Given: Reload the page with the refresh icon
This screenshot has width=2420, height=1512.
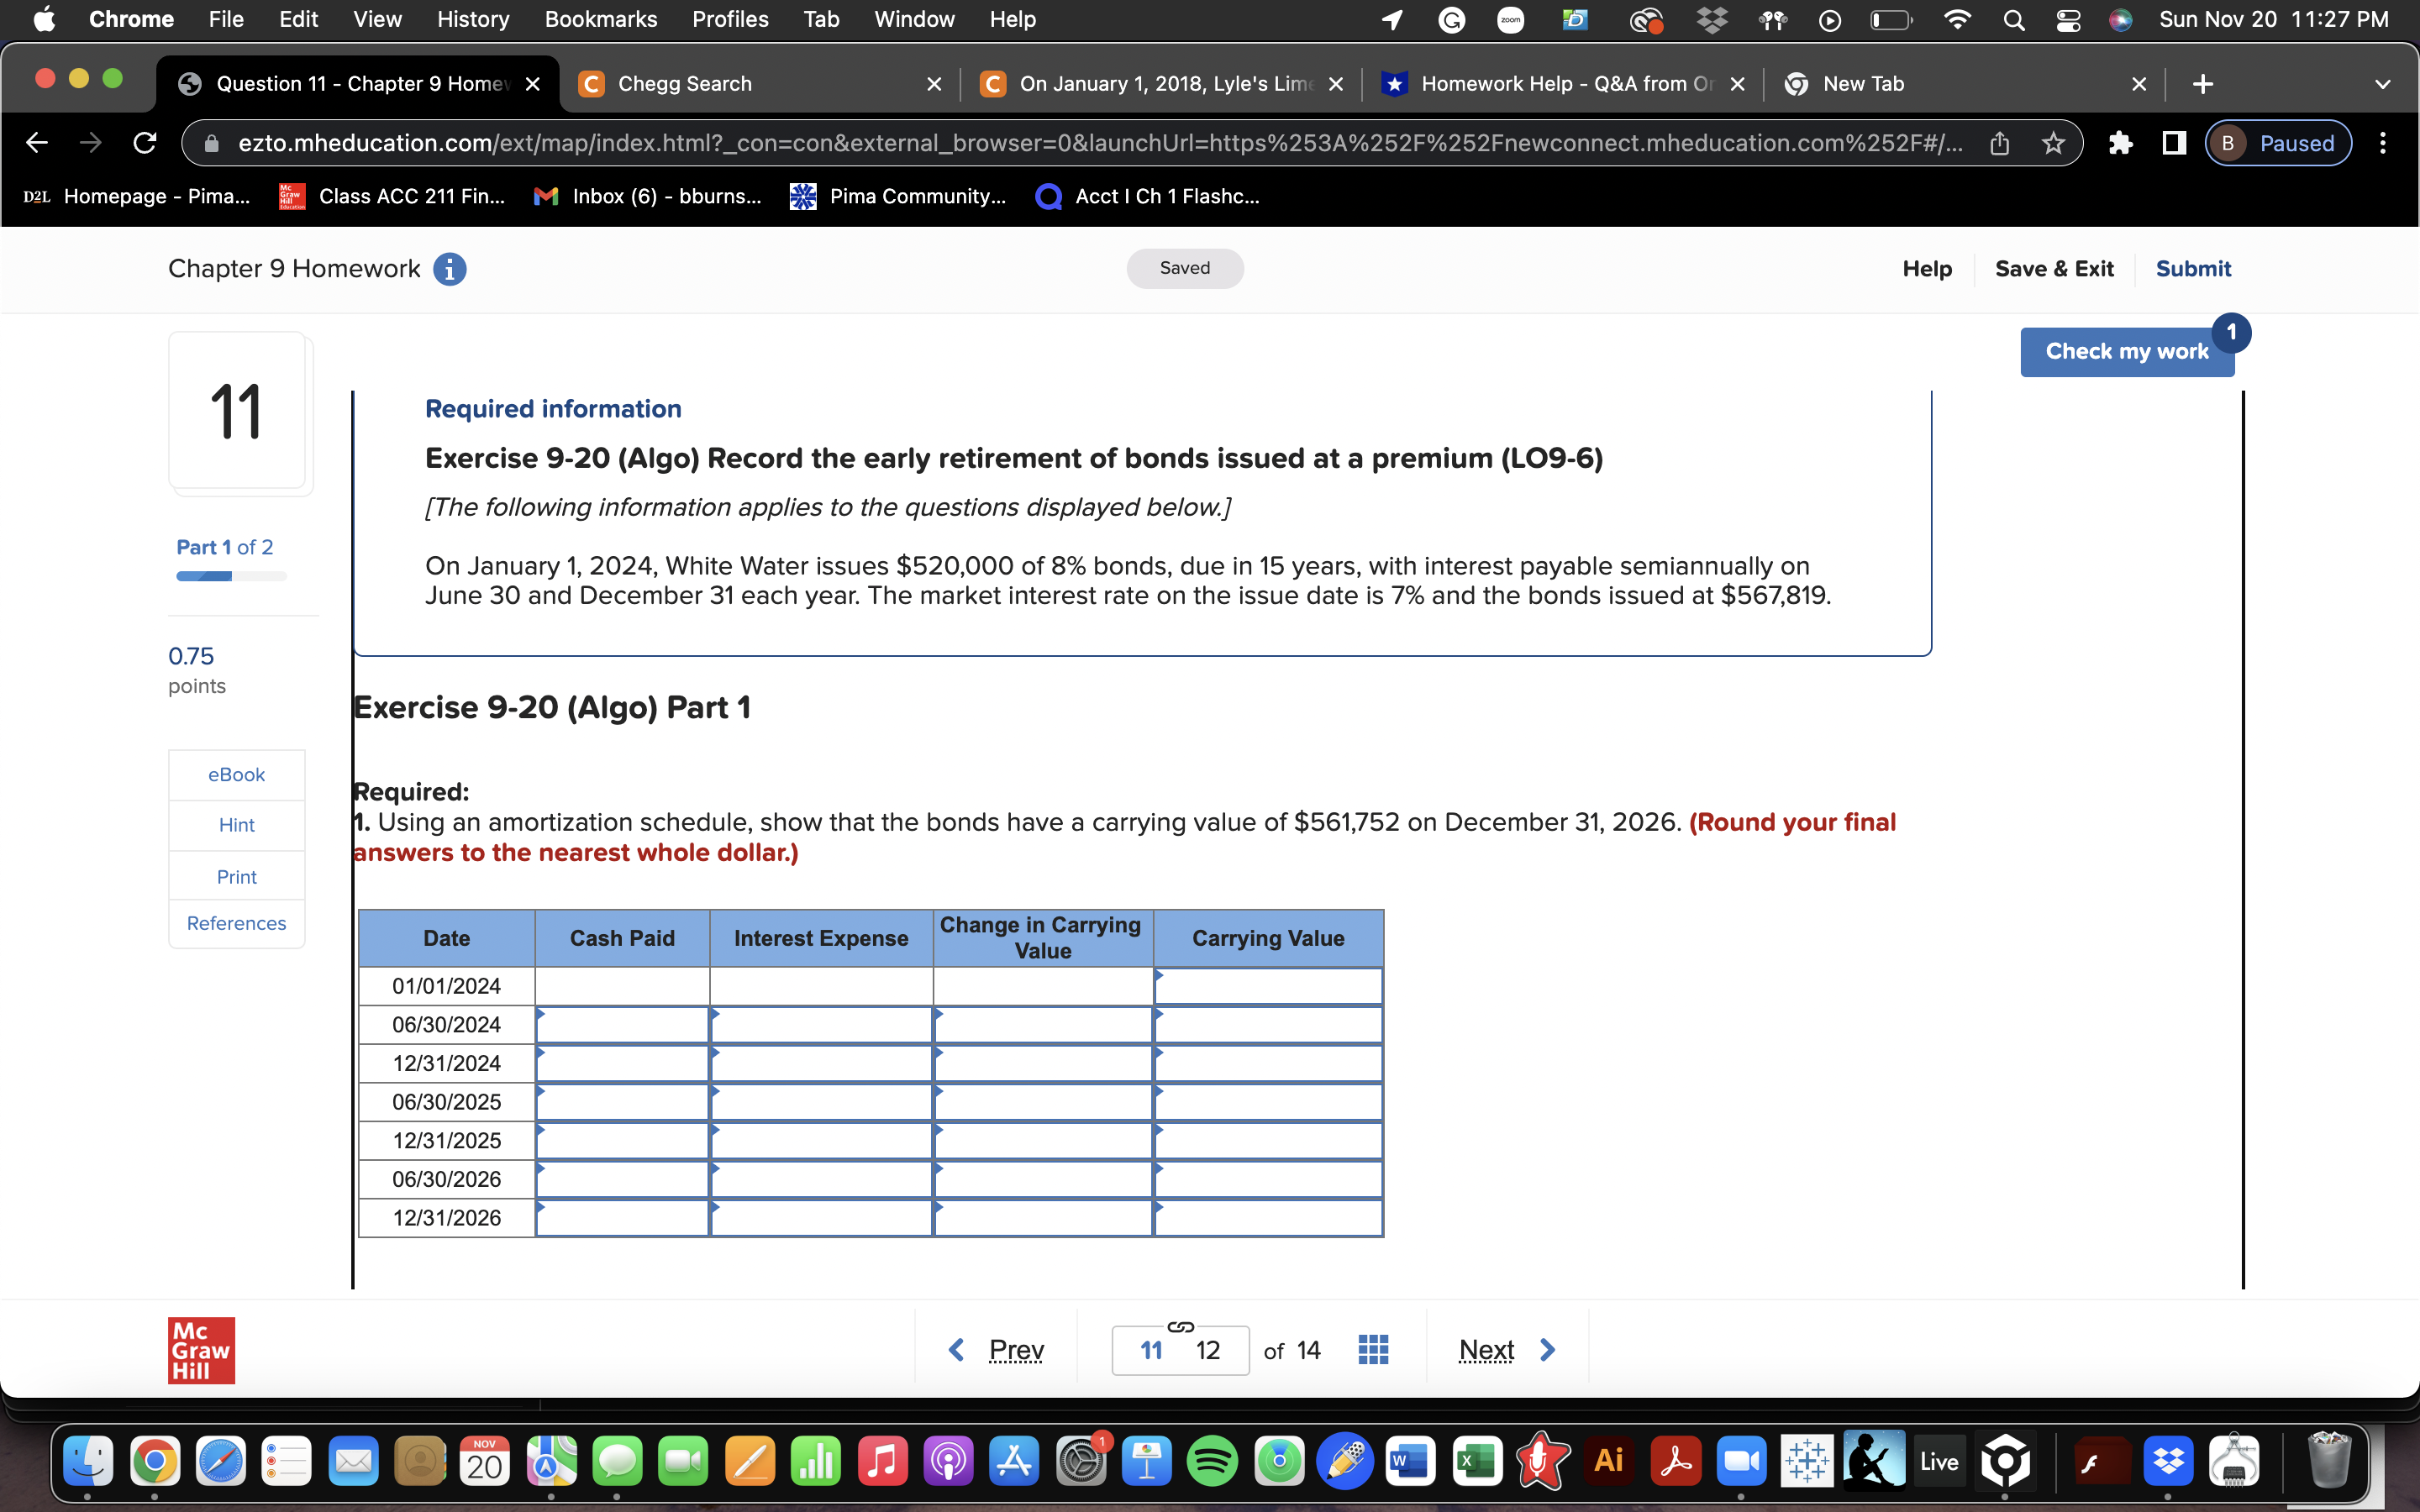Looking at the screenshot, I should pos(144,143).
